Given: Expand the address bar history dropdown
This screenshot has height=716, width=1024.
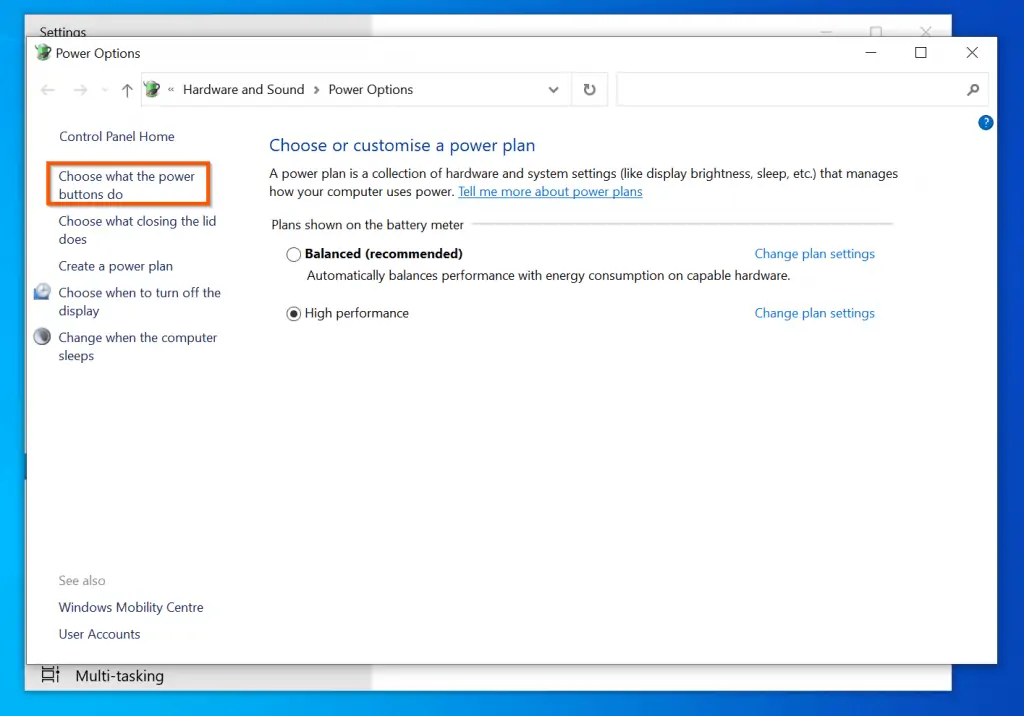Looking at the screenshot, I should click(x=553, y=90).
